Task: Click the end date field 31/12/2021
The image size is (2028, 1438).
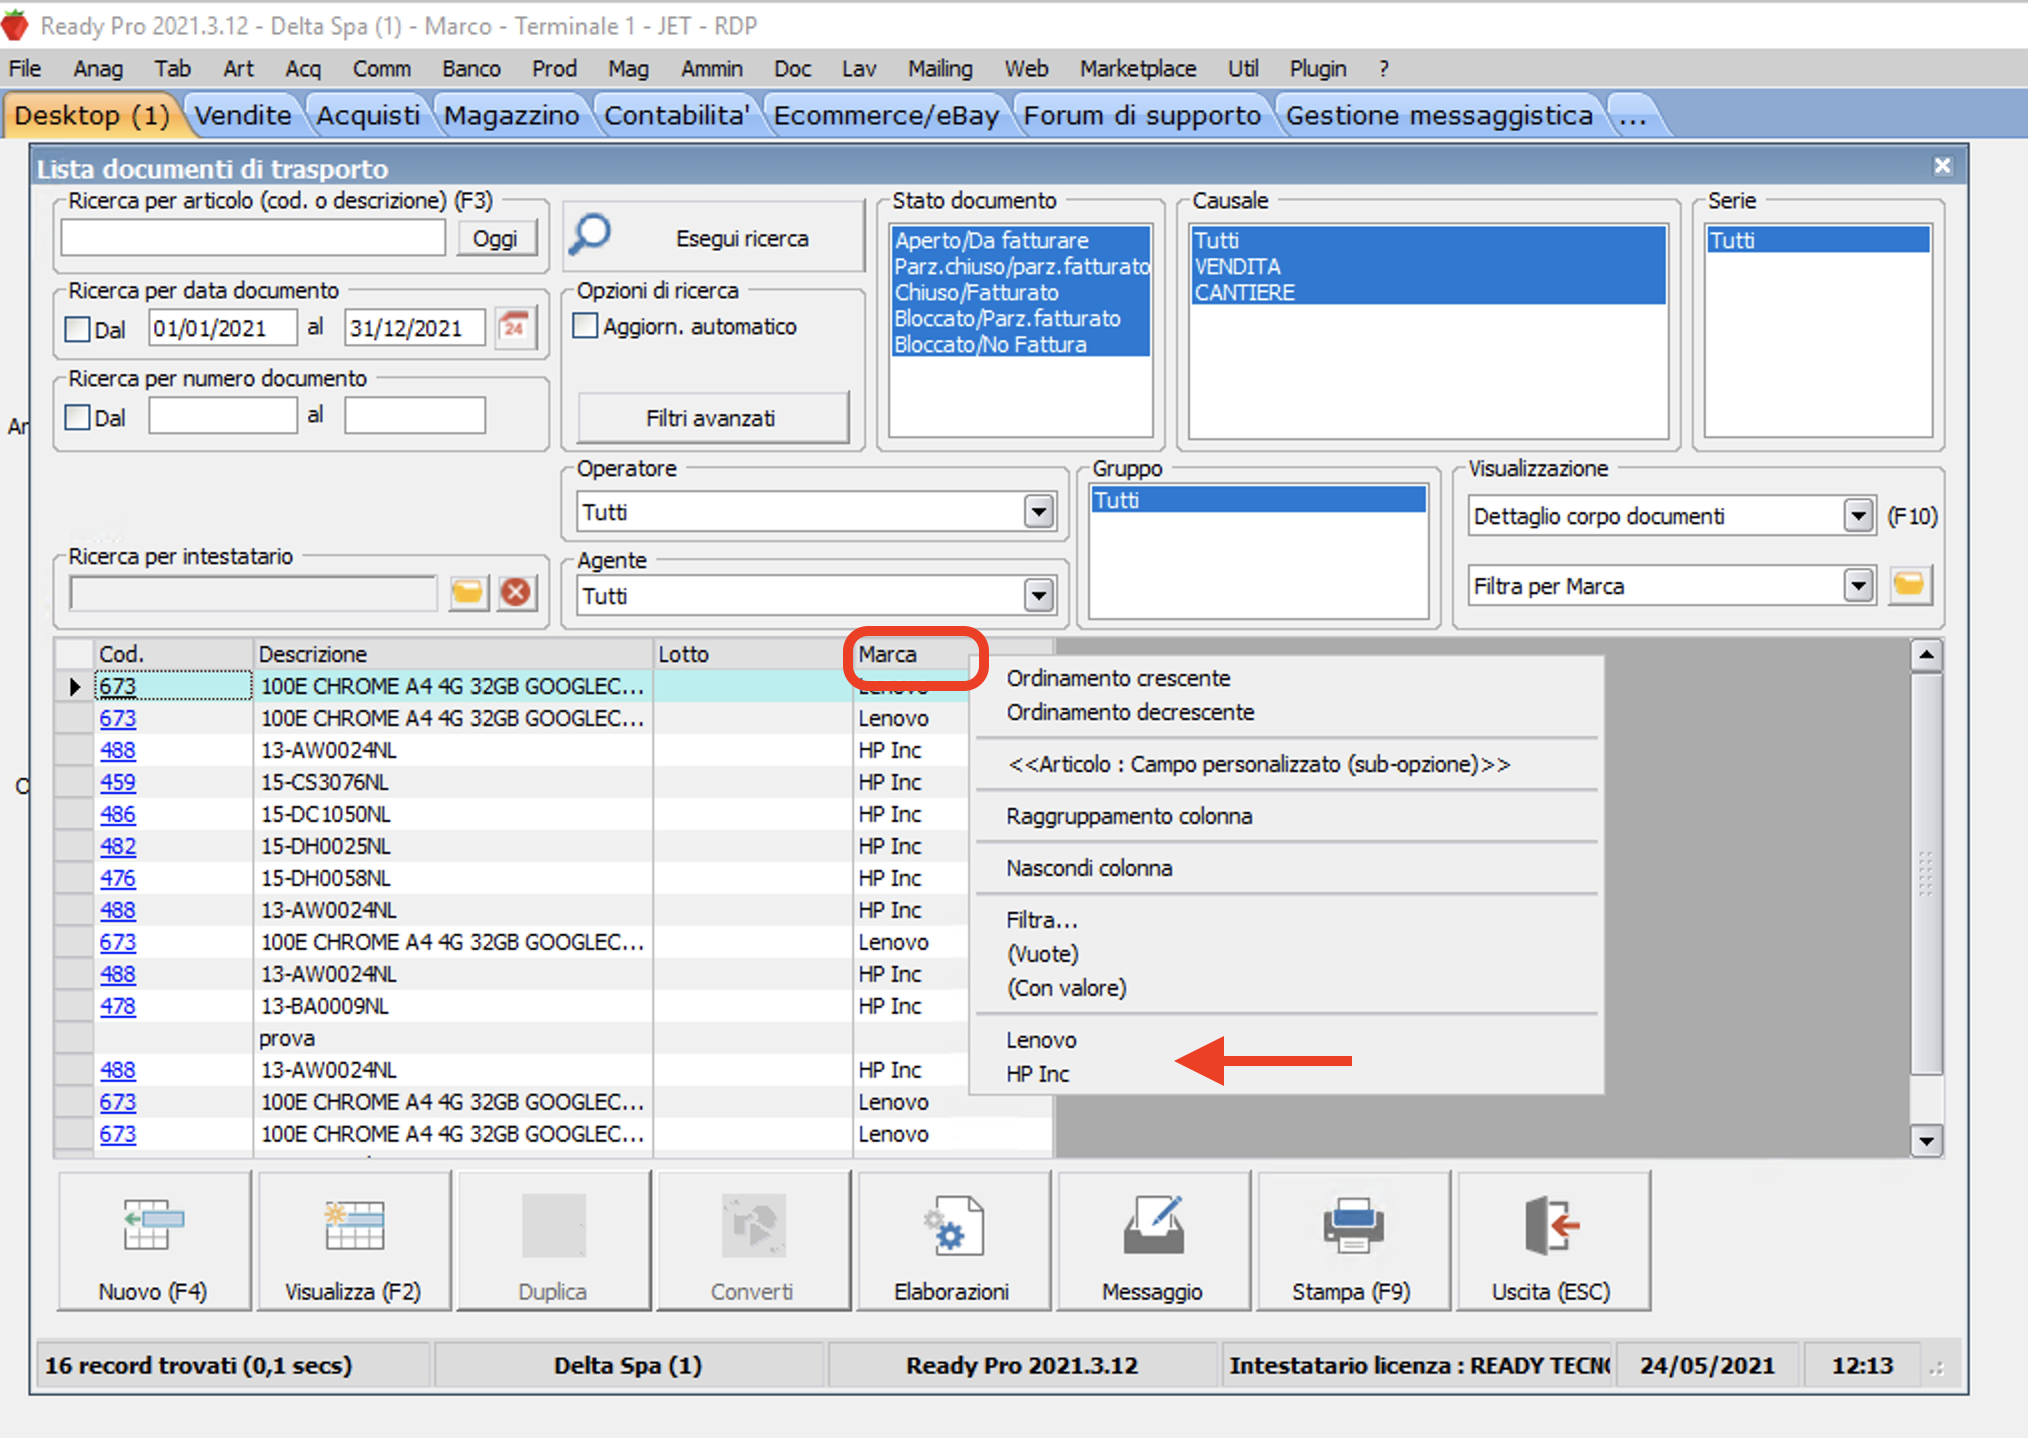Action: click(414, 328)
